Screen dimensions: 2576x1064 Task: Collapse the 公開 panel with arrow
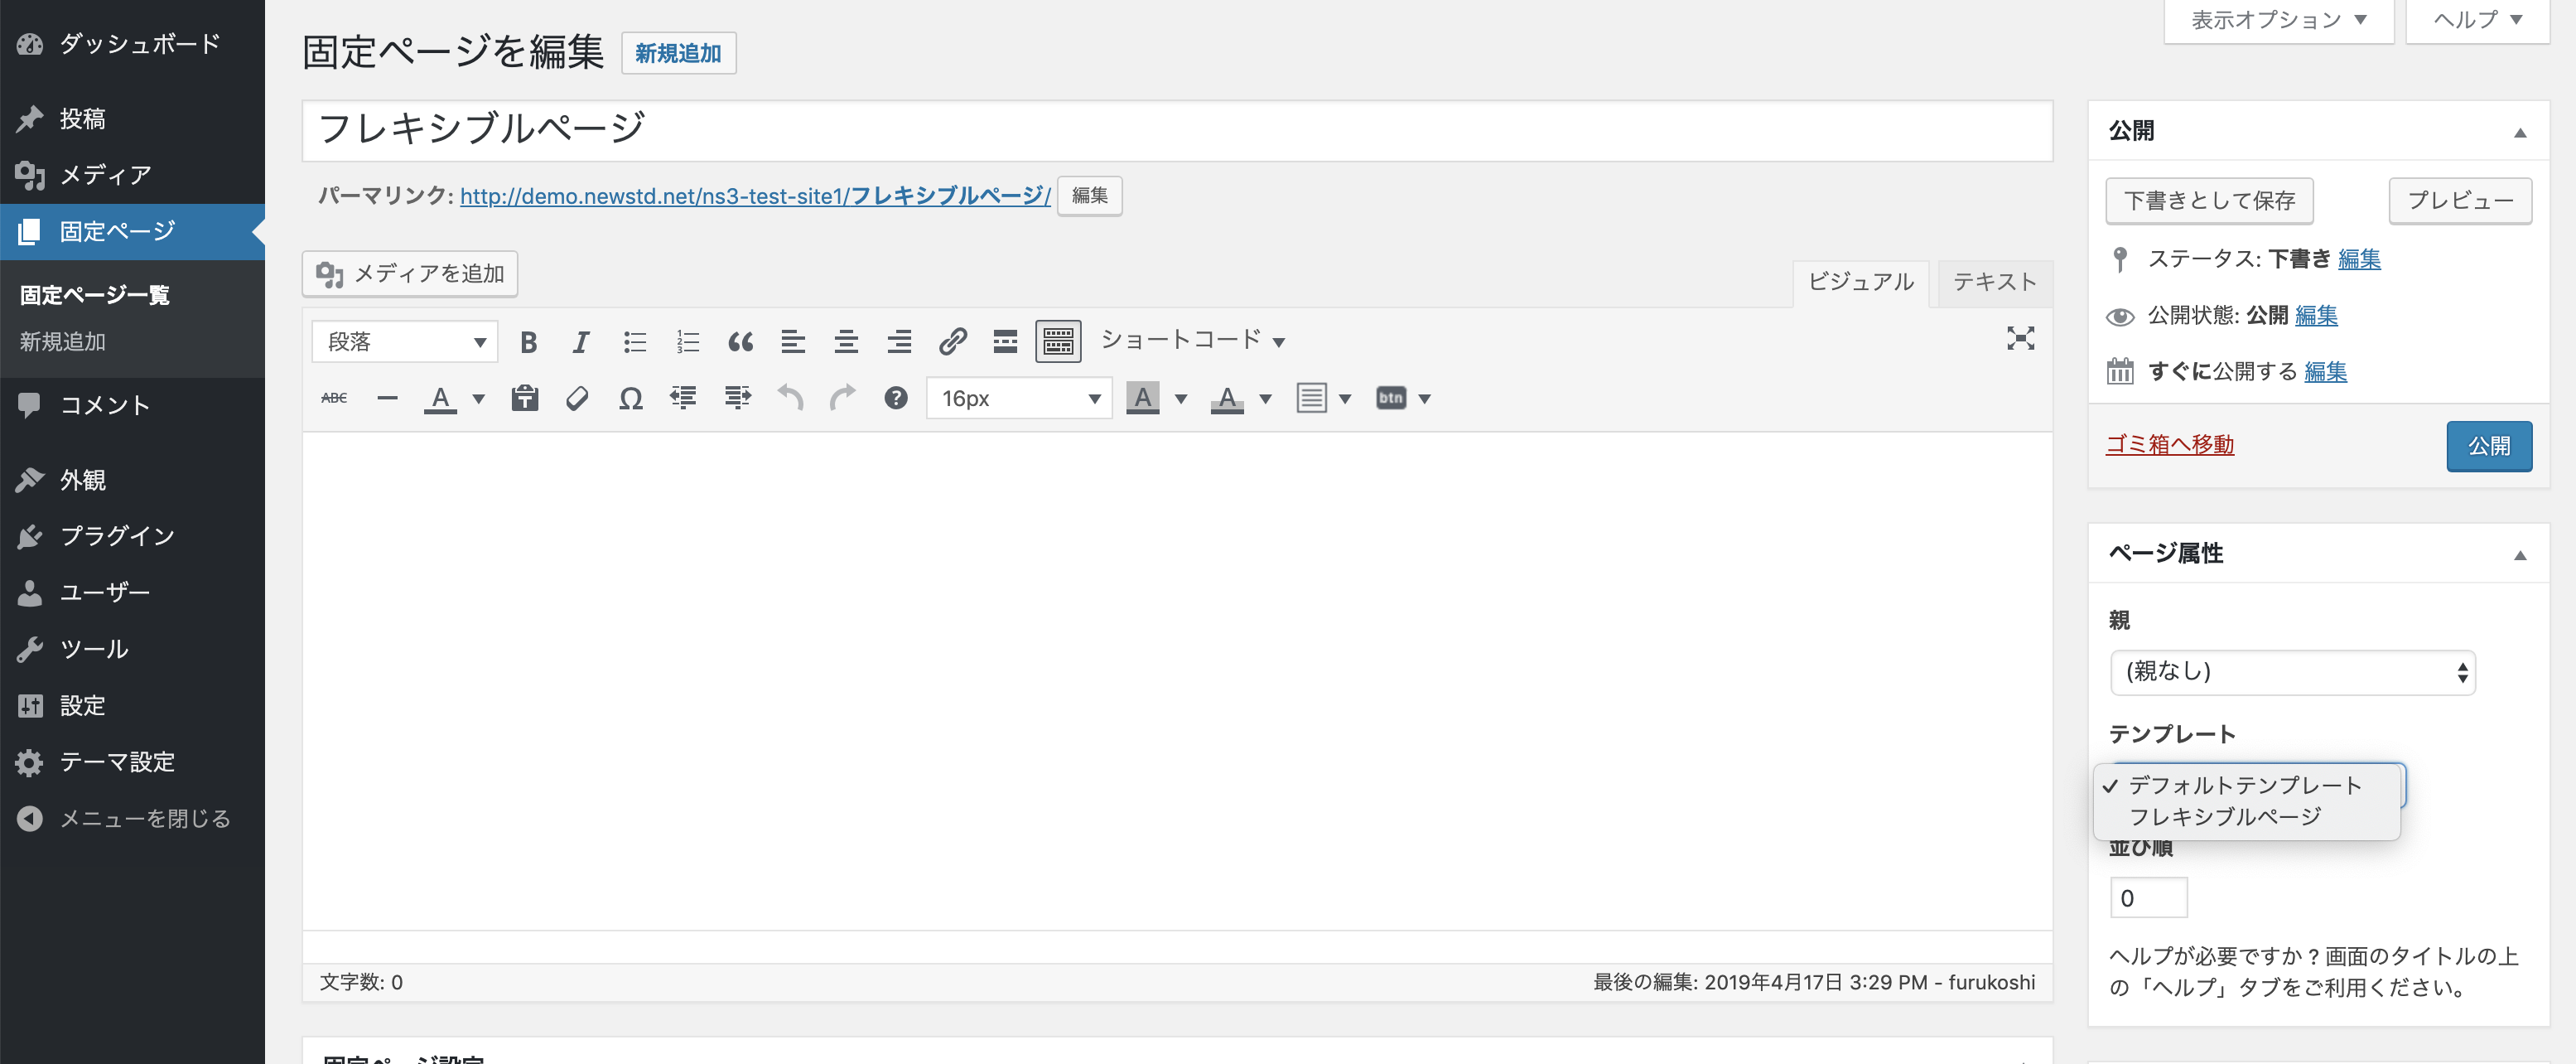point(2519,133)
